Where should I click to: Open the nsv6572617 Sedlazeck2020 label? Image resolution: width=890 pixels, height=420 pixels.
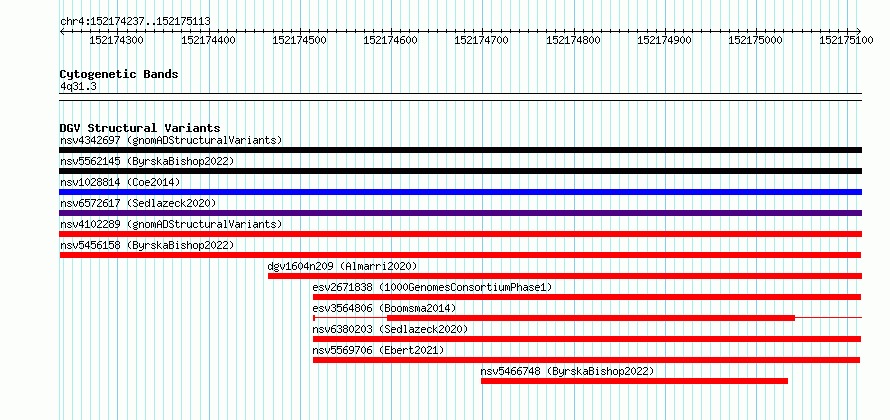(x=138, y=203)
